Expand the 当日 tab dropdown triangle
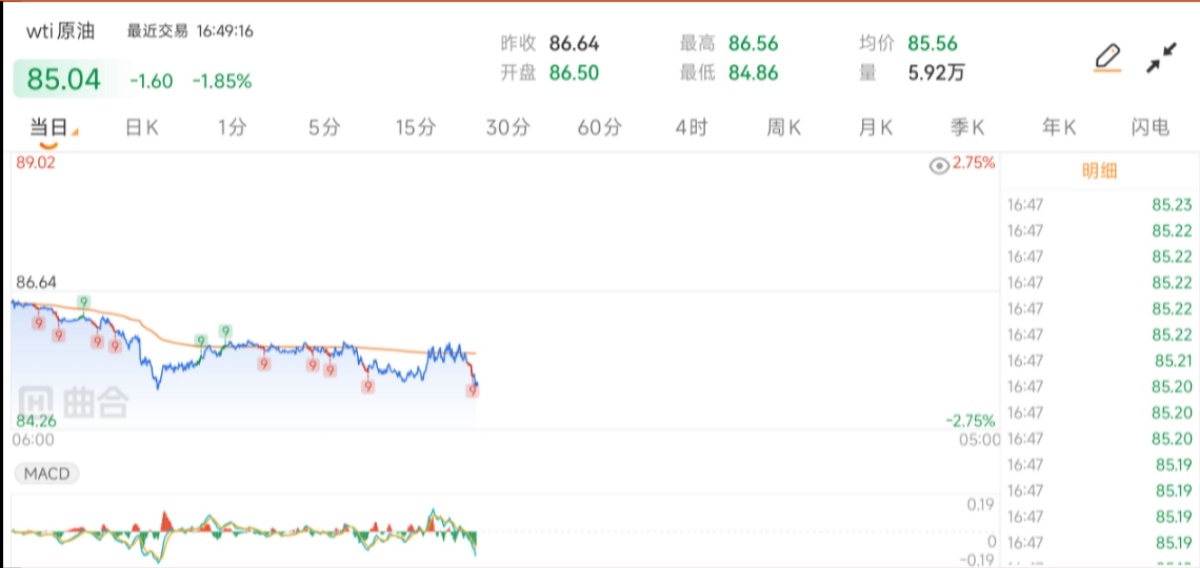1200x568 pixels. click(75, 132)
